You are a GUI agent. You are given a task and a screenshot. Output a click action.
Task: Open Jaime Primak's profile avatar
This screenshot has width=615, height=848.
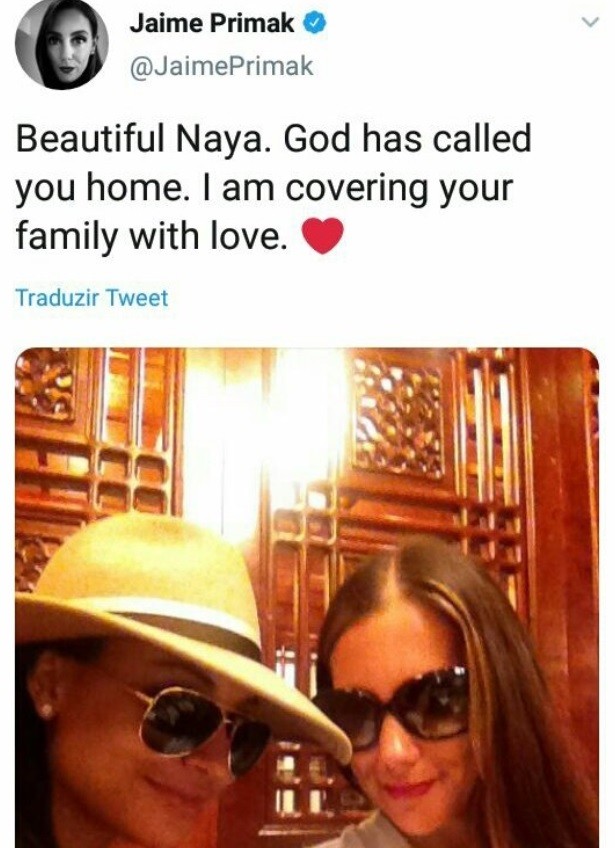(x=61, y=44)
